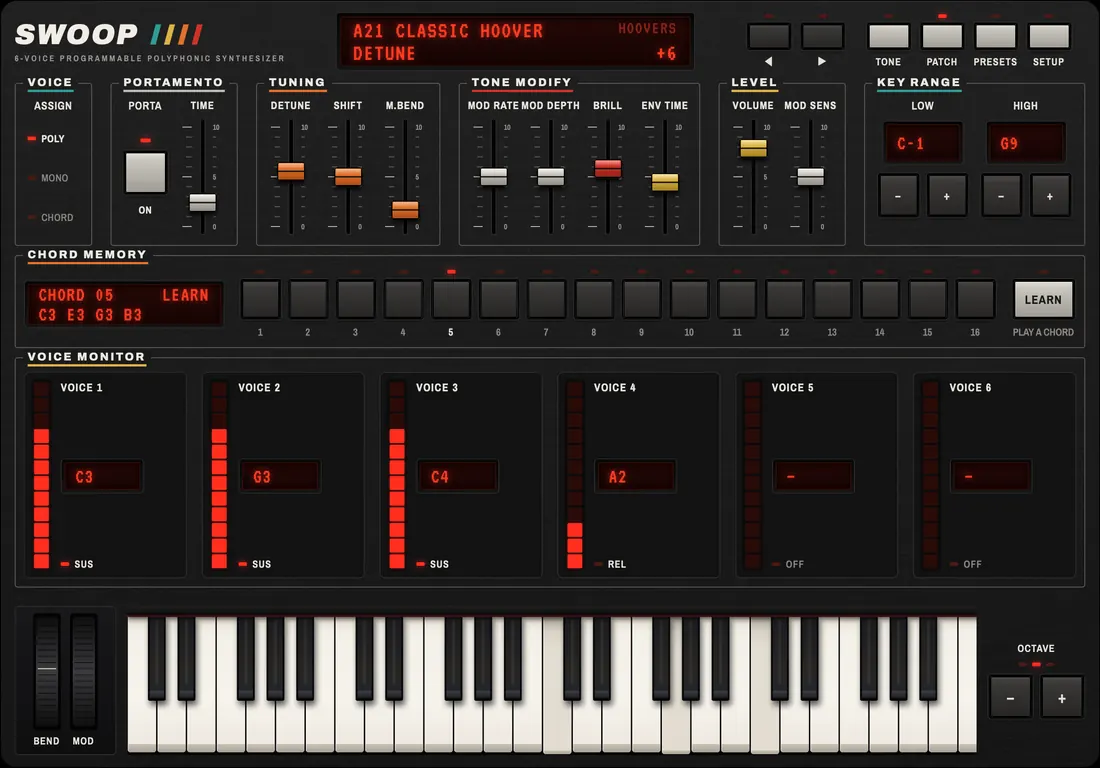Click the M.BEND slider handle
1100x768 pixels.
[405, 209]
